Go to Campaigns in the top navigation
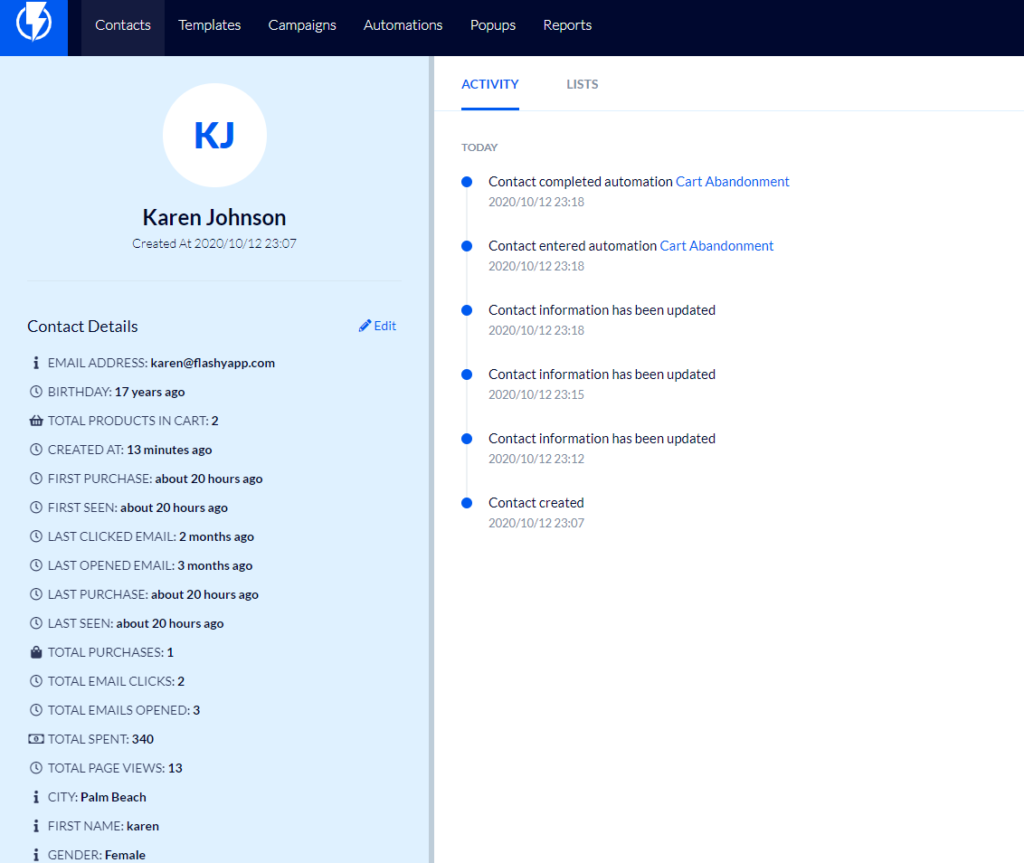Screen dimensions: 1024x863 (x=302, y=25)
